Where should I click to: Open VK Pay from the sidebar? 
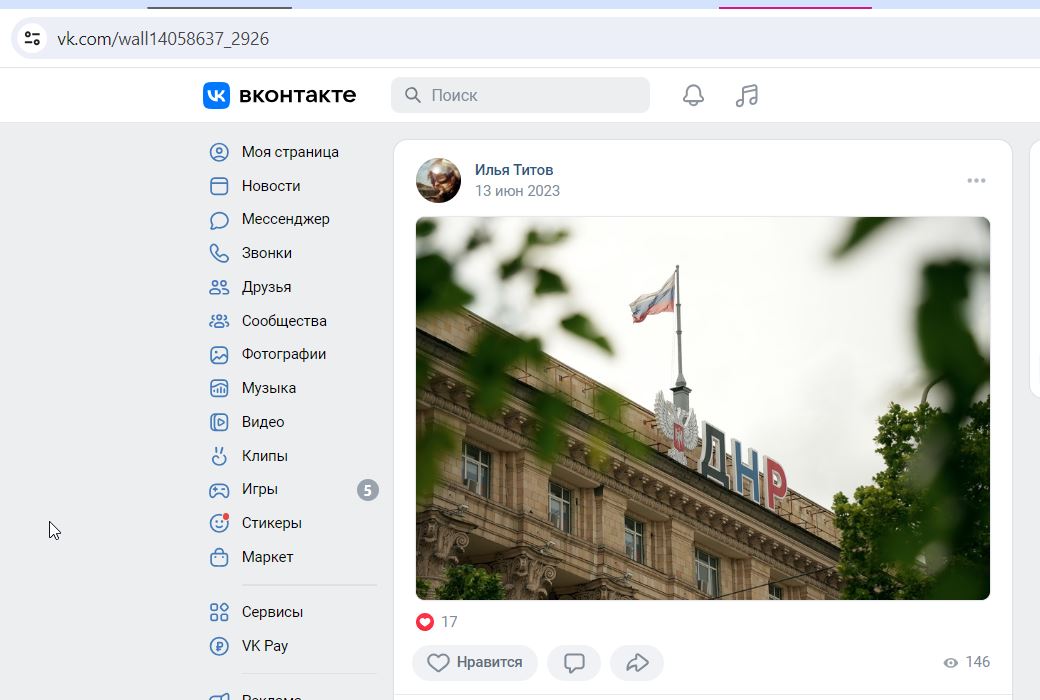click(265, 646)
